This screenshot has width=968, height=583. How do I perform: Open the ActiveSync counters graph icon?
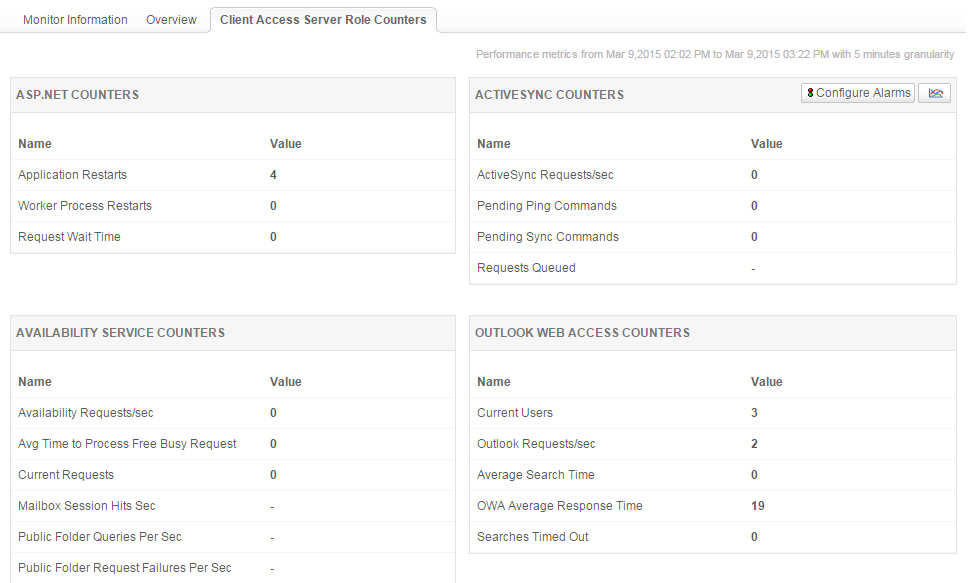(x=935, y=93)
